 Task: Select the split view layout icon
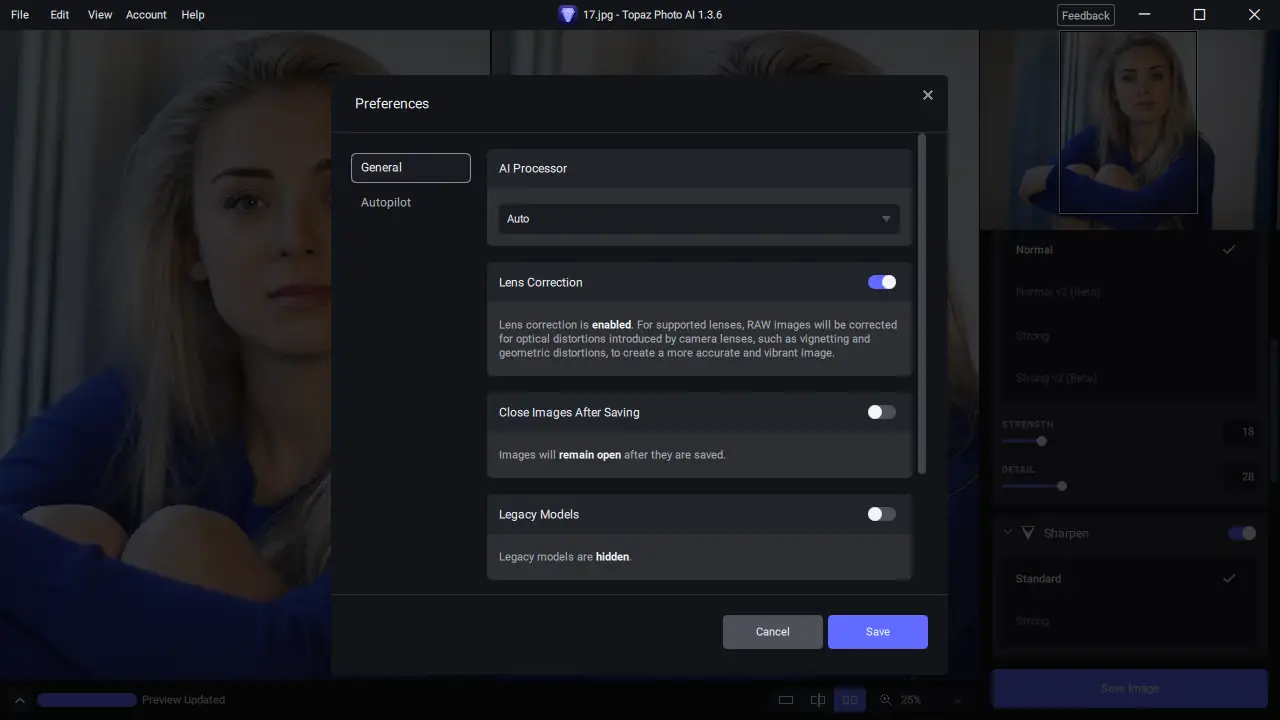pyautogui.click(x=818, y=700)
